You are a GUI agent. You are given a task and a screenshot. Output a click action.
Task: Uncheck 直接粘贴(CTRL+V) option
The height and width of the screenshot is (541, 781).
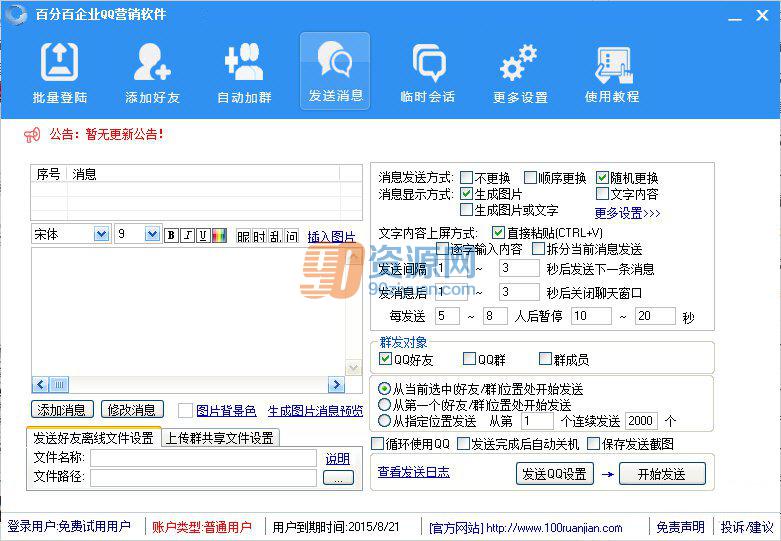[498, 232]
